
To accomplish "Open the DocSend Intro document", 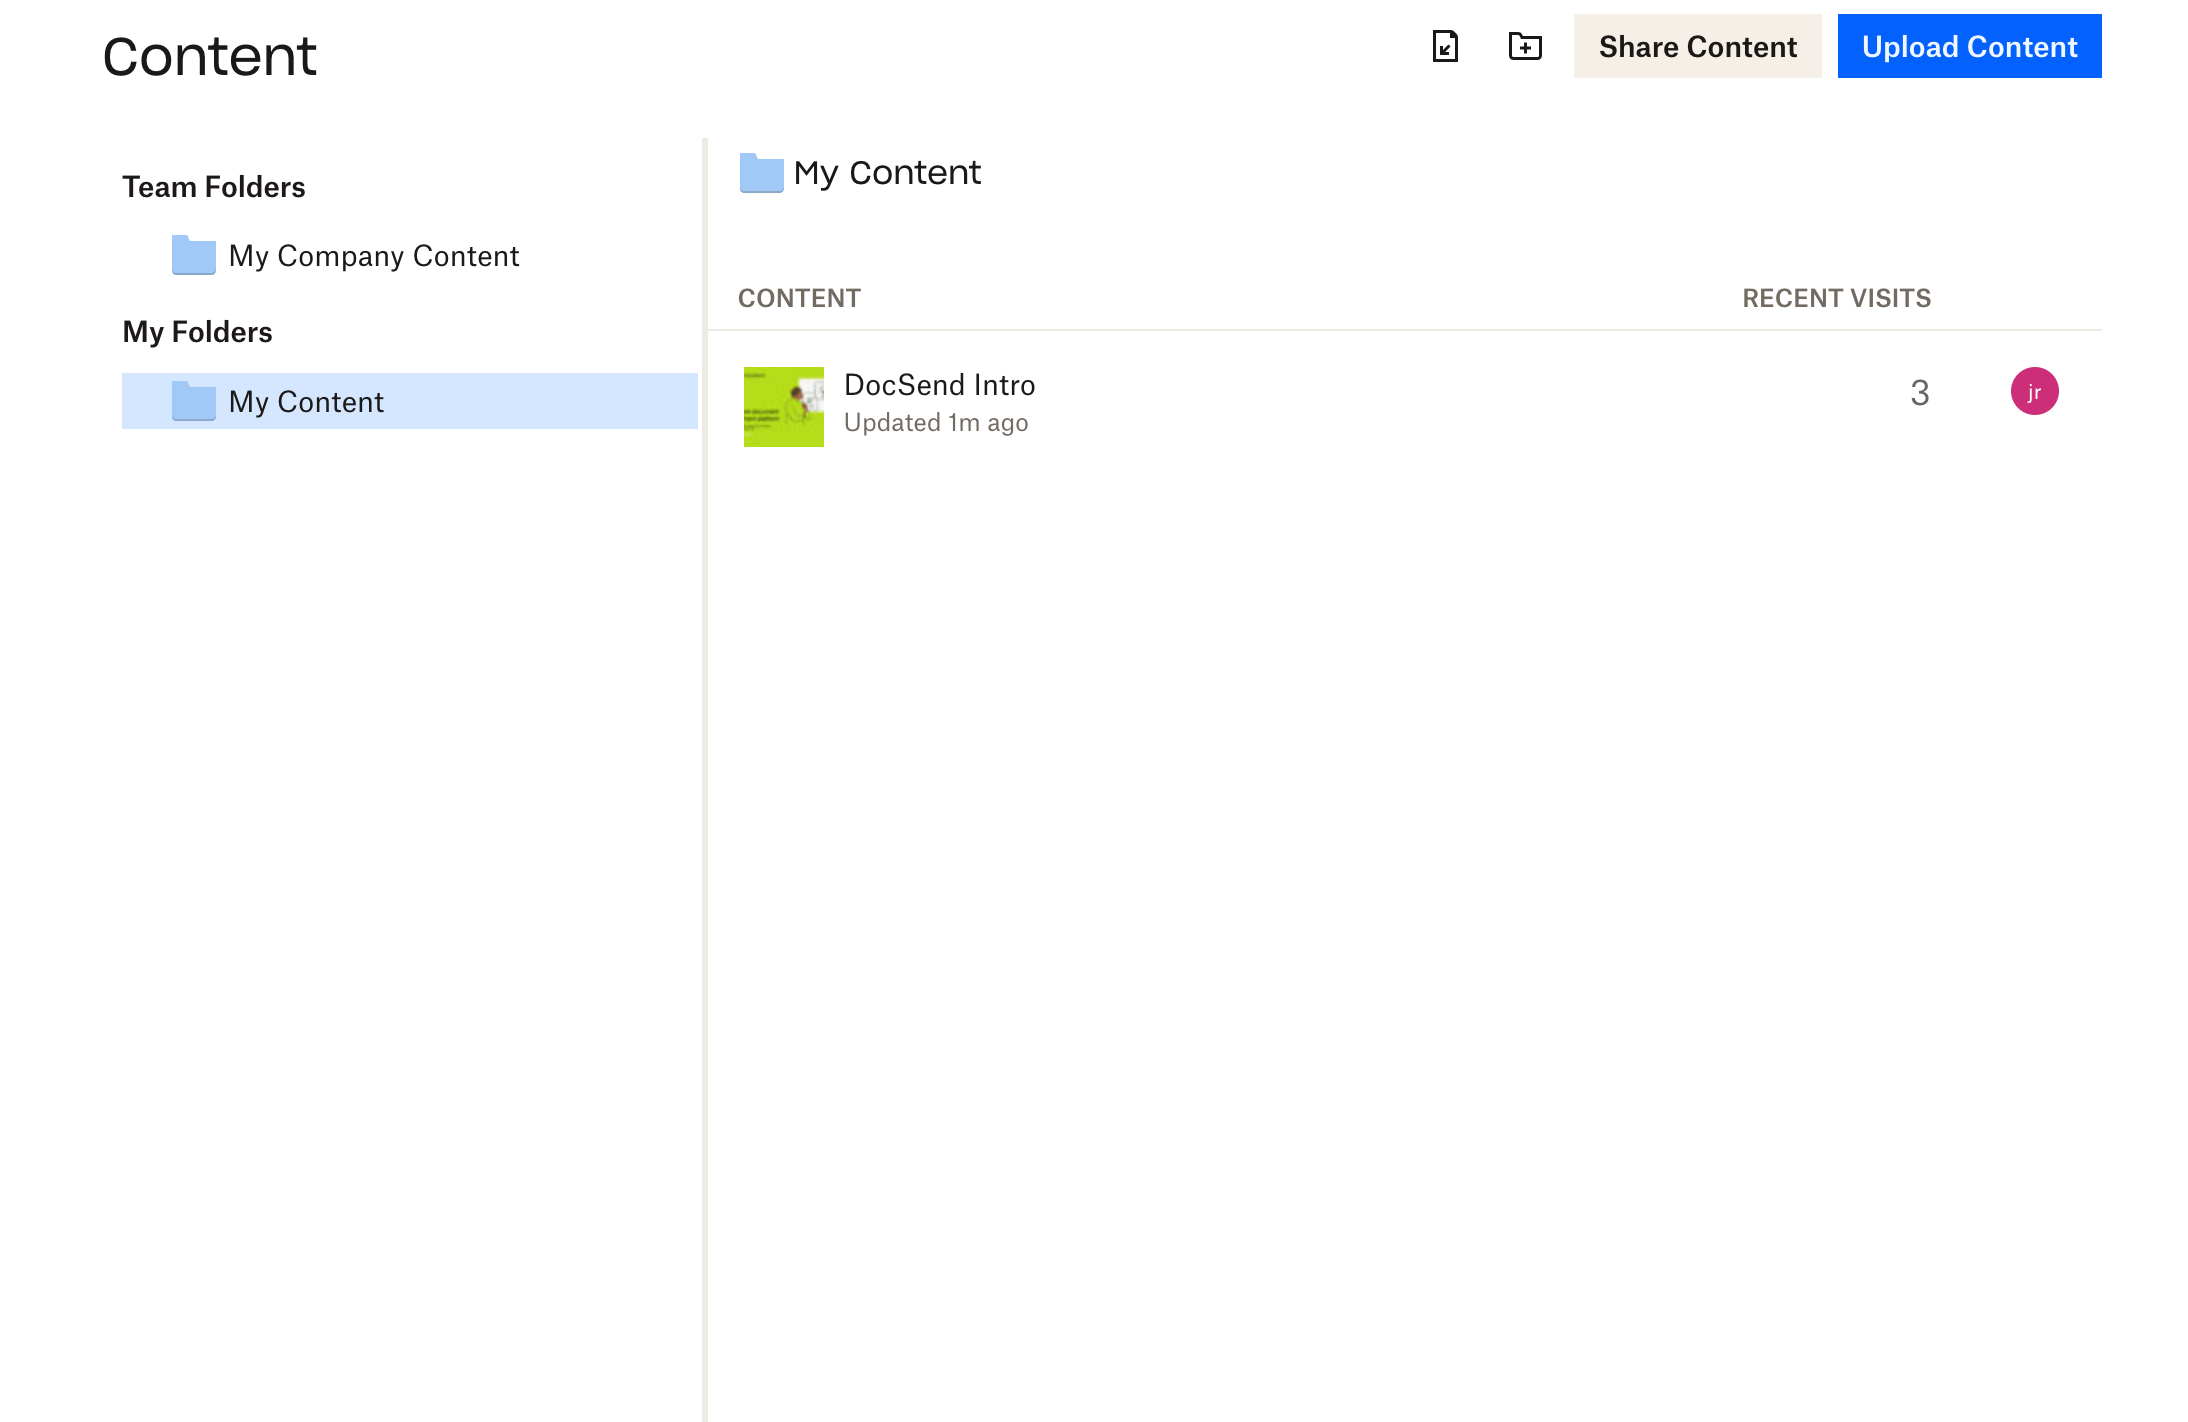I will (939, 385).
